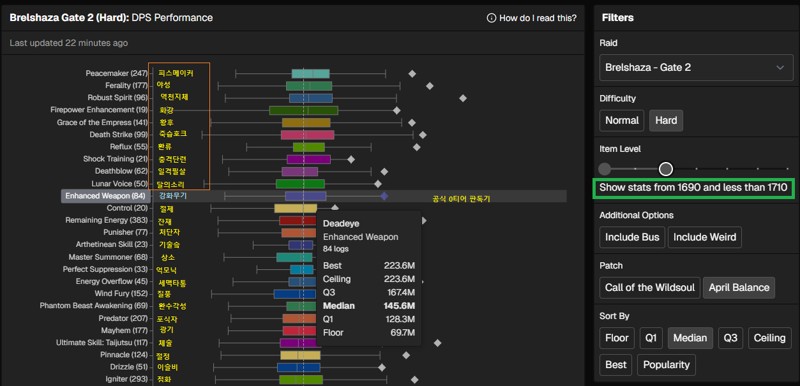Image resolution: width=800 pixels, height=386 pixels.
Task: Click the Drizzle (51) row label
Action: coord(129,367)
